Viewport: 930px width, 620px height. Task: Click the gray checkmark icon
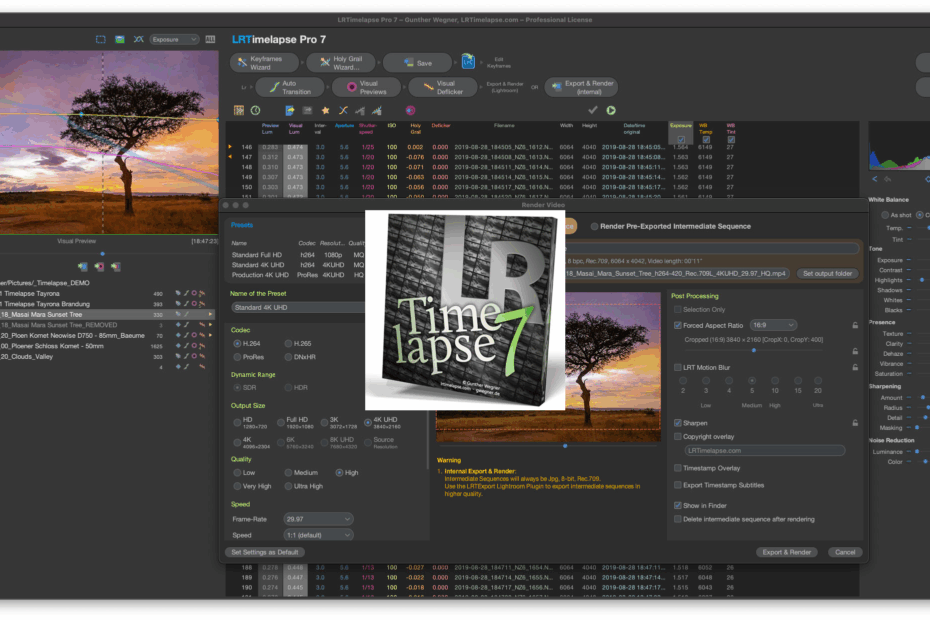[x=593, y=110]
